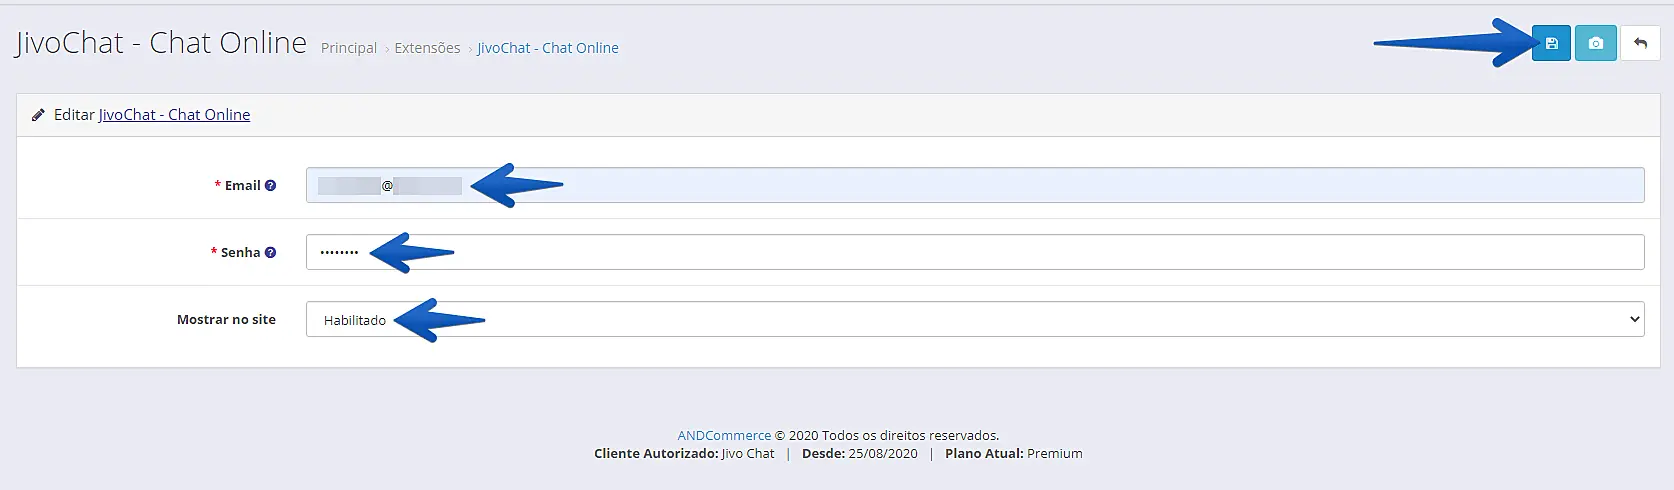
Task: Open Extensões breadcrumb item
Action: coord(427,48)
